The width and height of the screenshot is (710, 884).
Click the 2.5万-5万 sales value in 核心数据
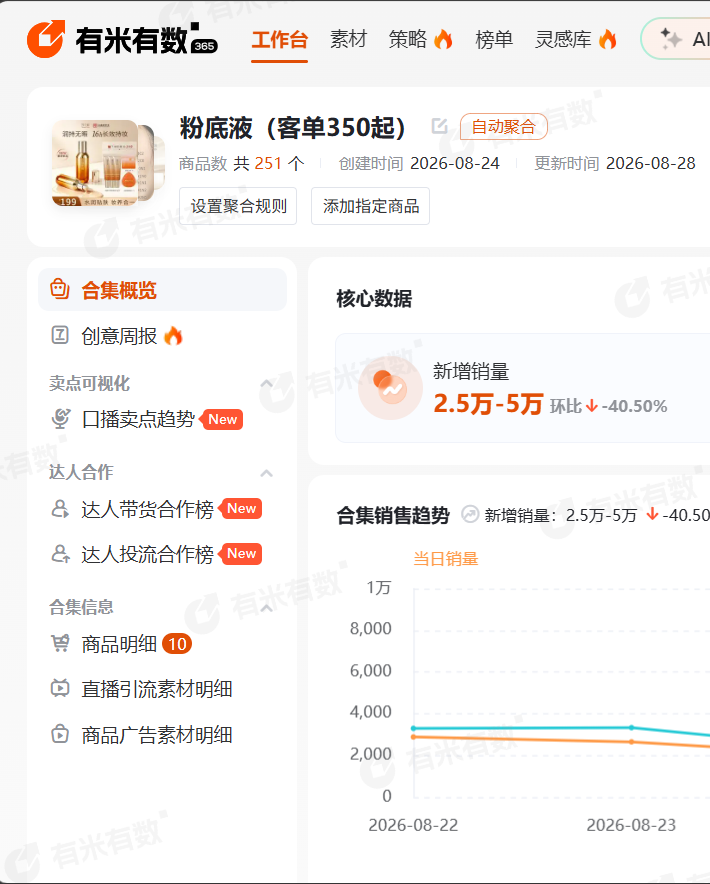tap(488, 404)
